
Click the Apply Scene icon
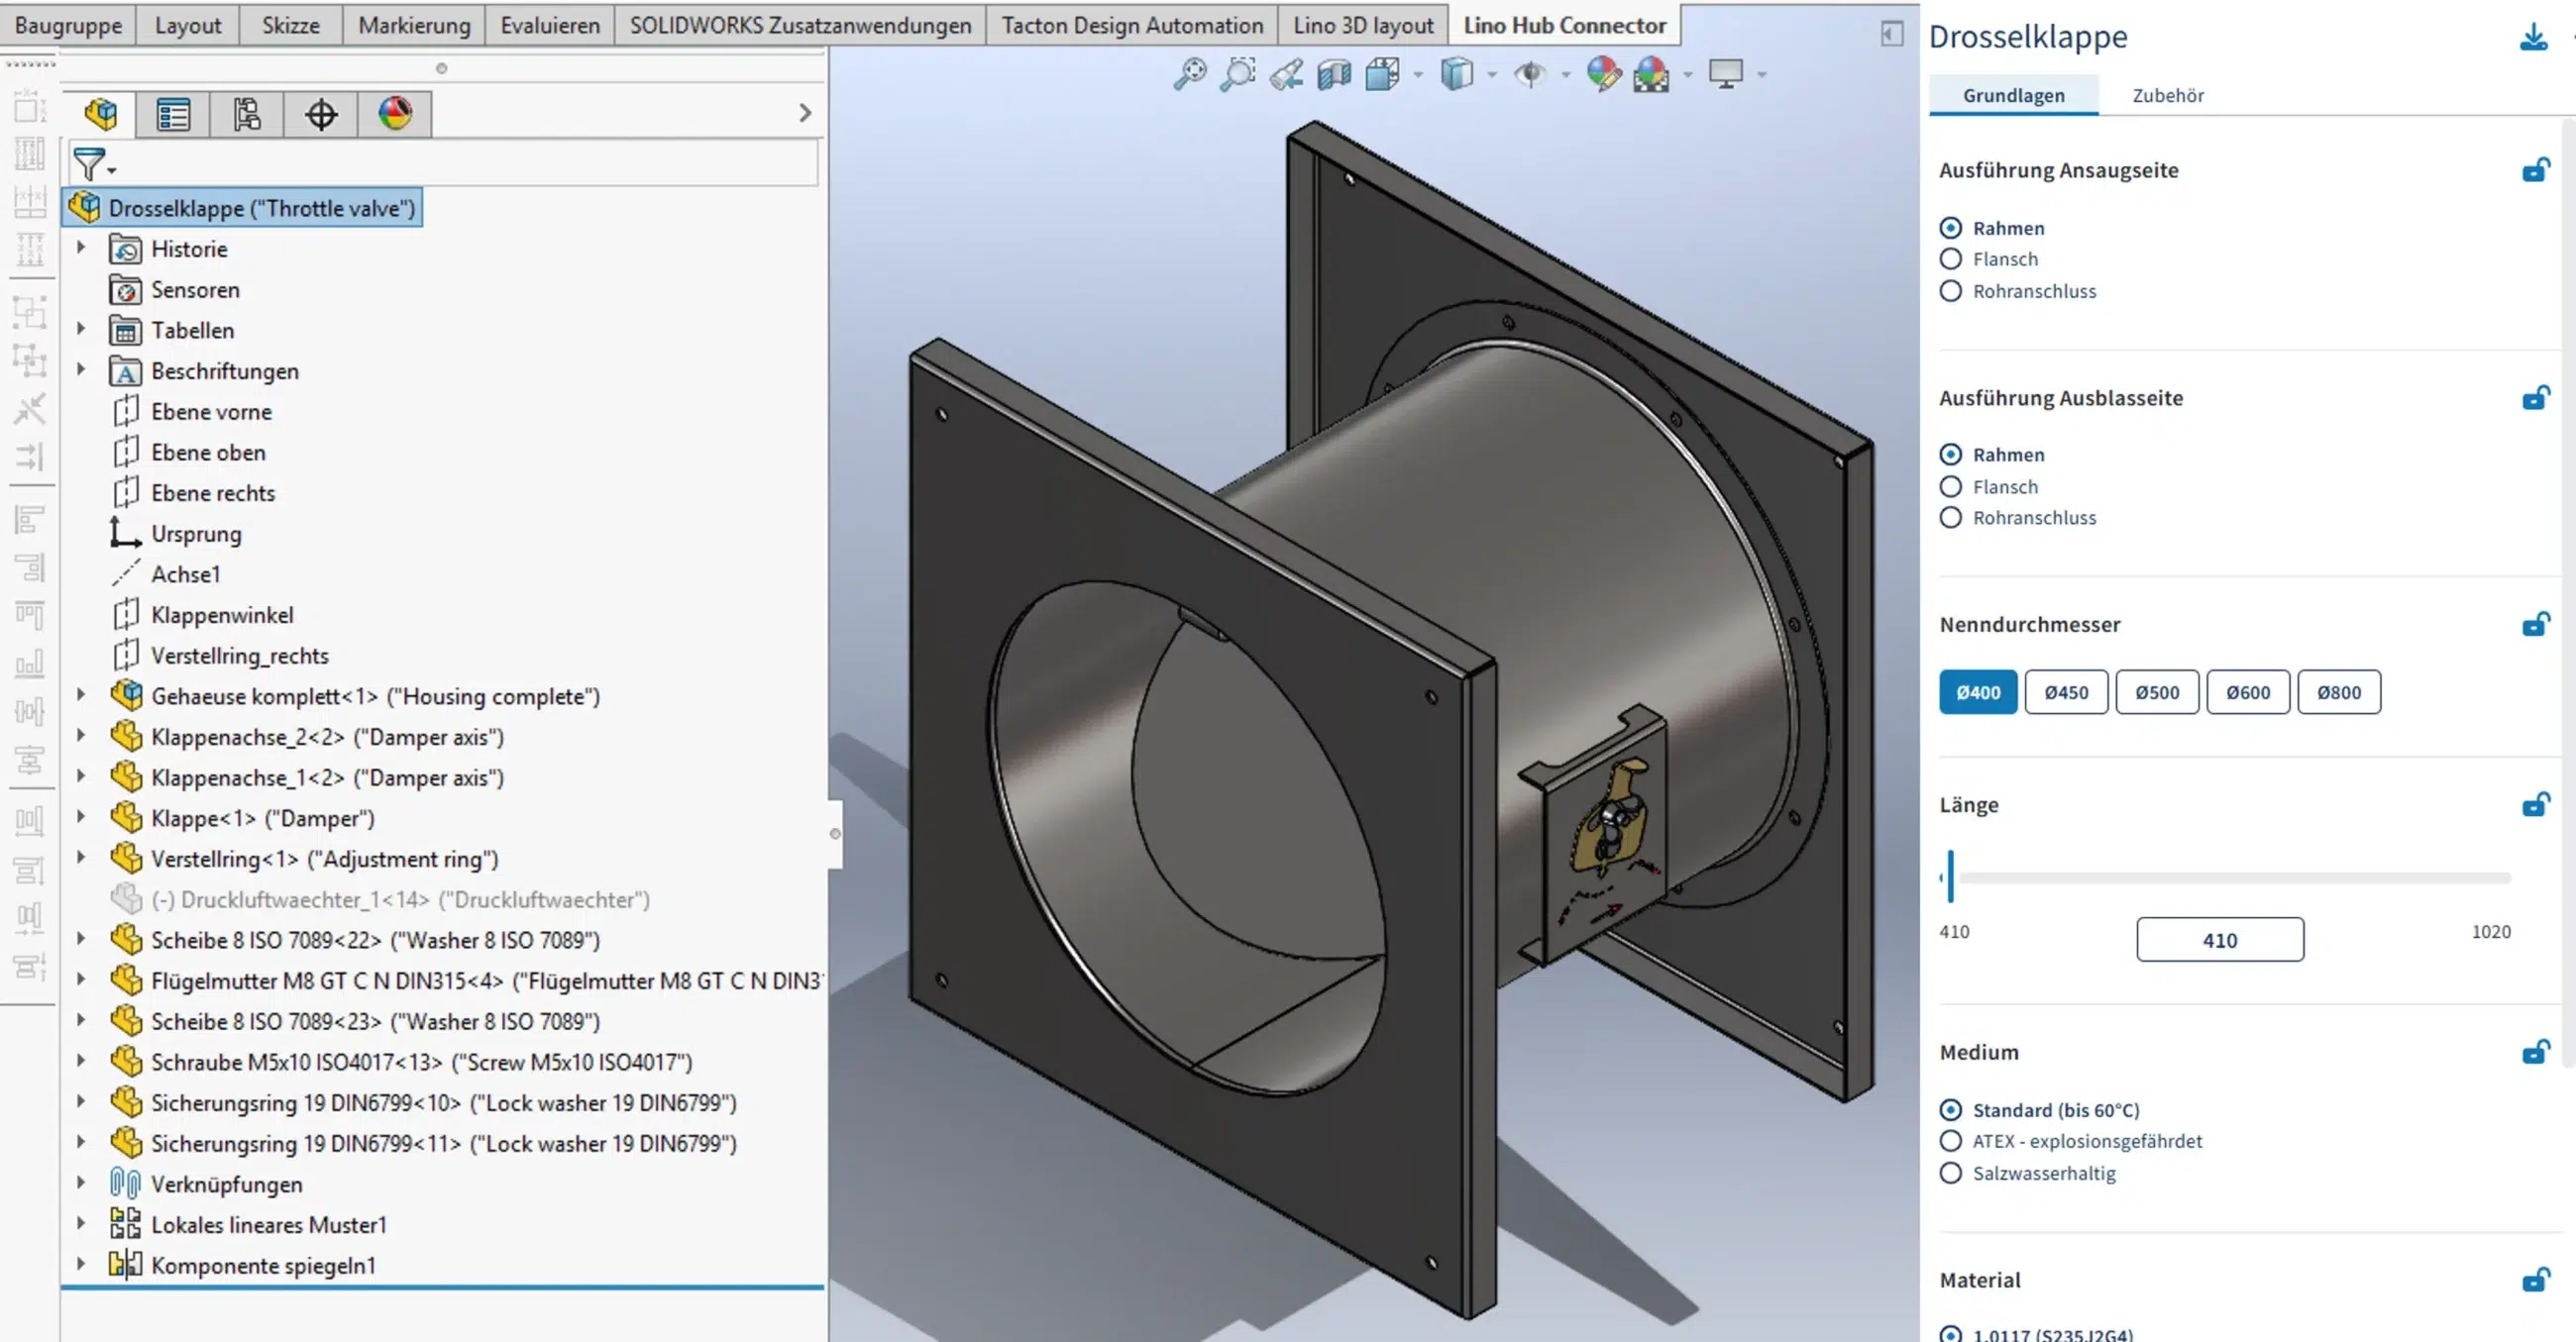1651,74
